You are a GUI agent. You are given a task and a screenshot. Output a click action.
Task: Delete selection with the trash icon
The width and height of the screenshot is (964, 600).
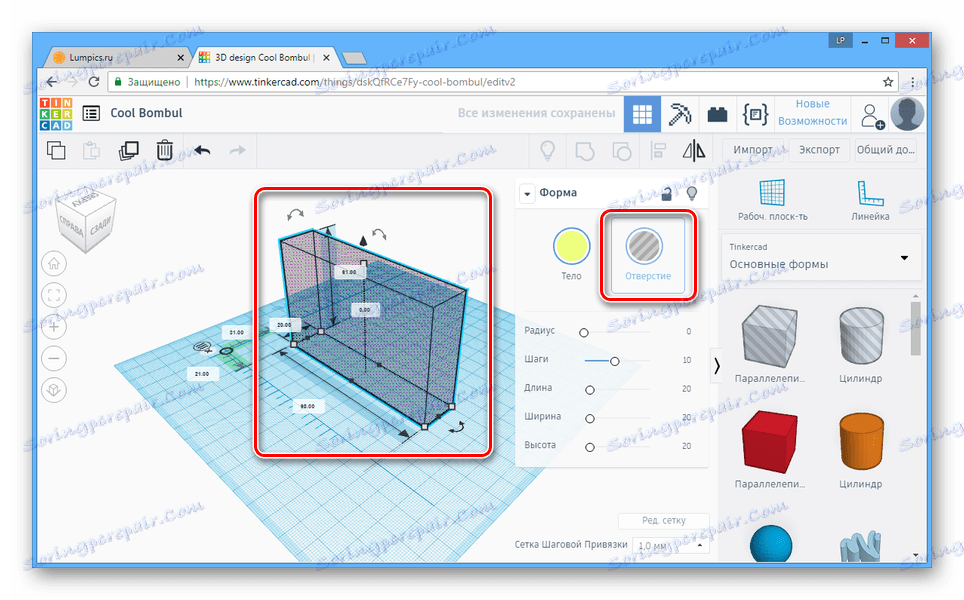(x=165, y=150)
